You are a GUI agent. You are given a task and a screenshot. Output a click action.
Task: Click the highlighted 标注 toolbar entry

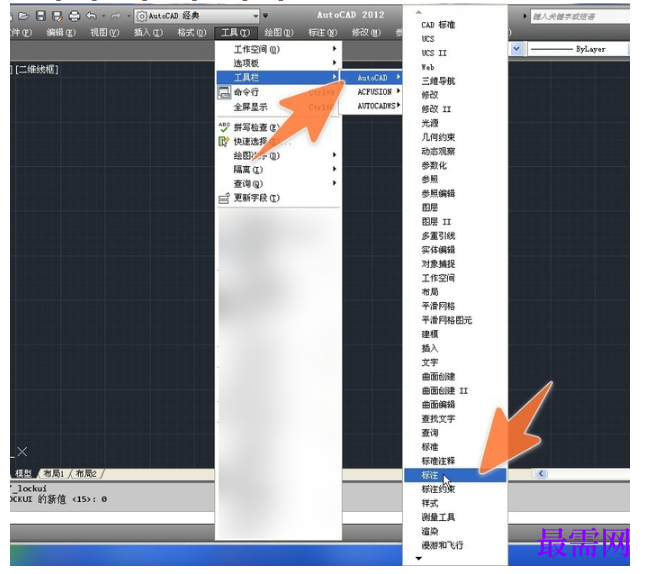[455, 475]
